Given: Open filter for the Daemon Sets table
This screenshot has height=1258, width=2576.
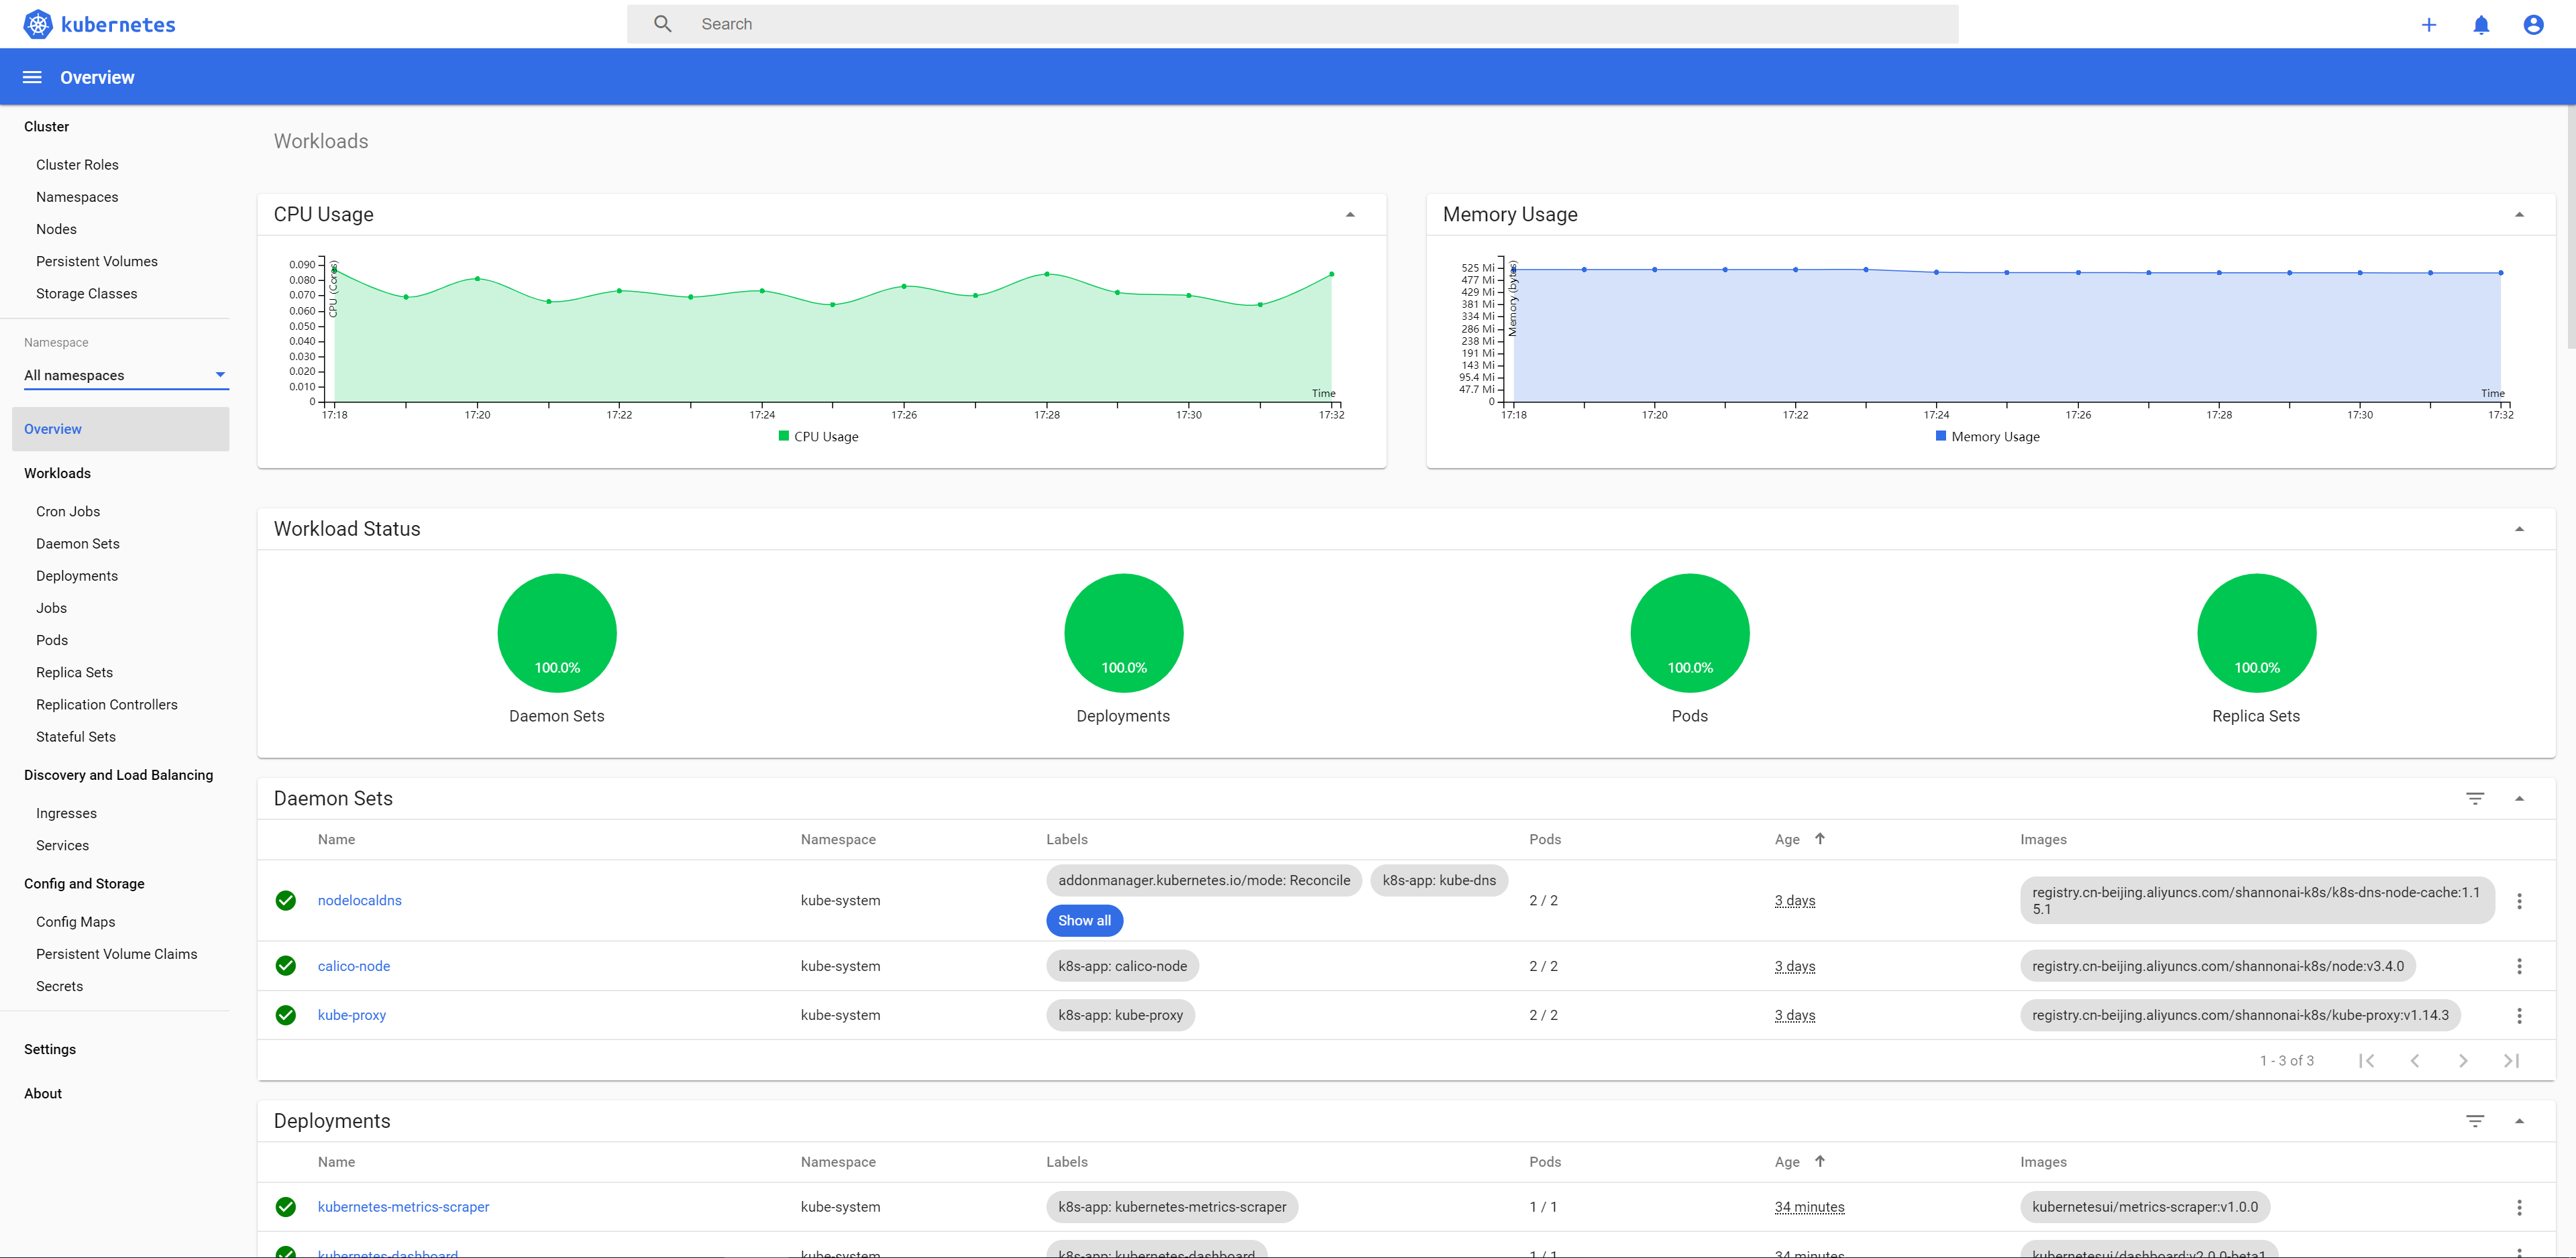Looking at the screenshot, I should [2475, 798].
